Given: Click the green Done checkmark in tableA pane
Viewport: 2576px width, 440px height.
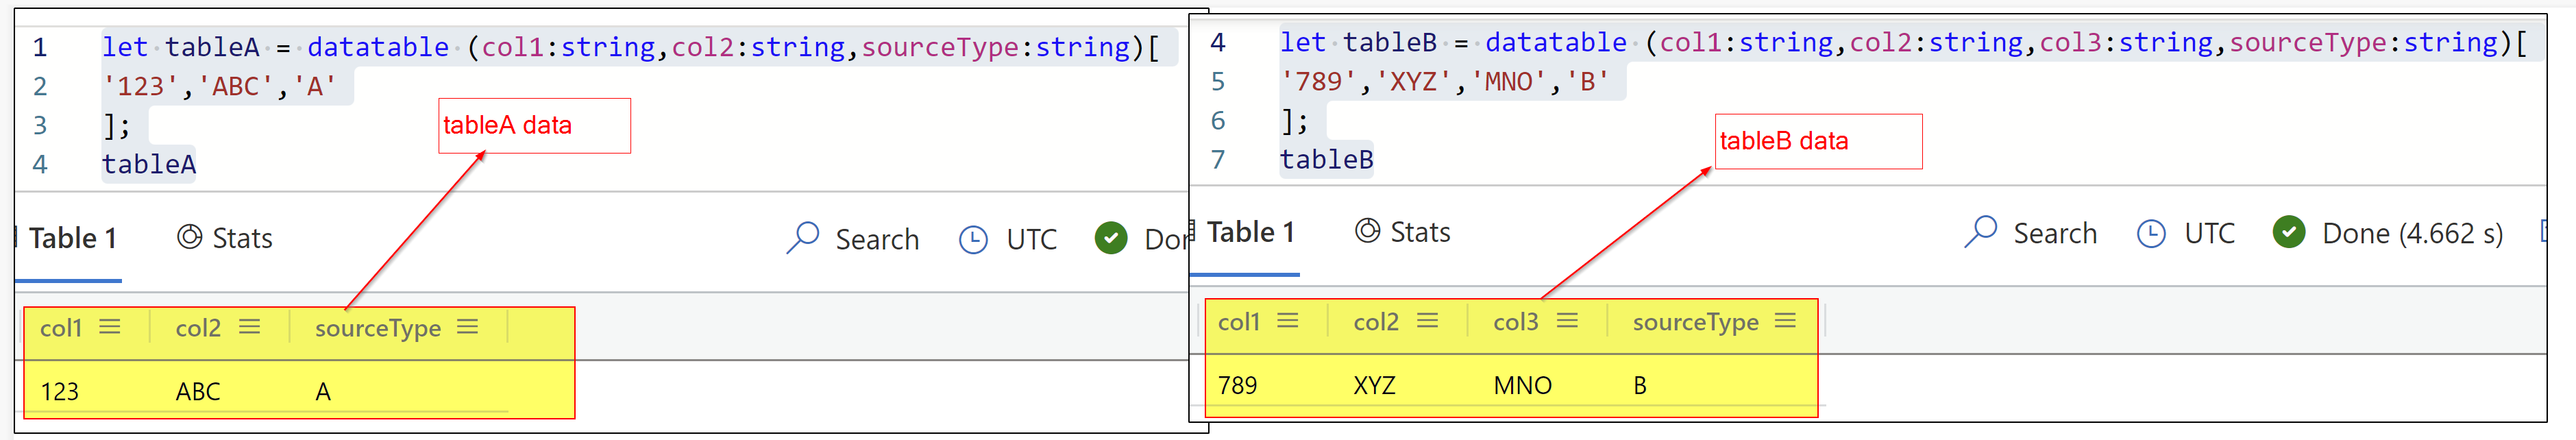Looking at the screenshot, I should (1111, 238).
